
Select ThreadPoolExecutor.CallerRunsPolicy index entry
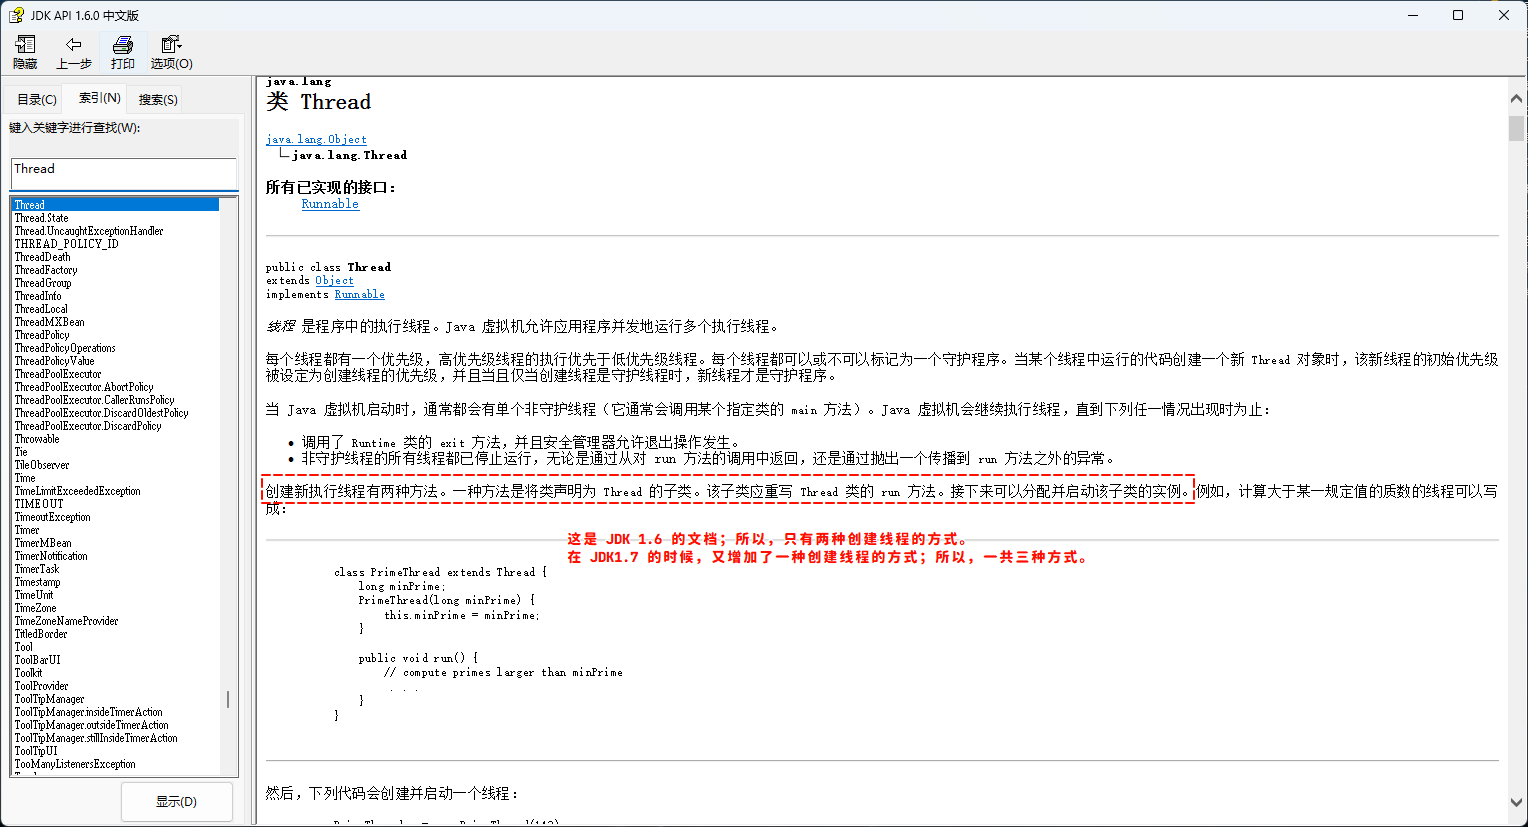pos(94,399)
